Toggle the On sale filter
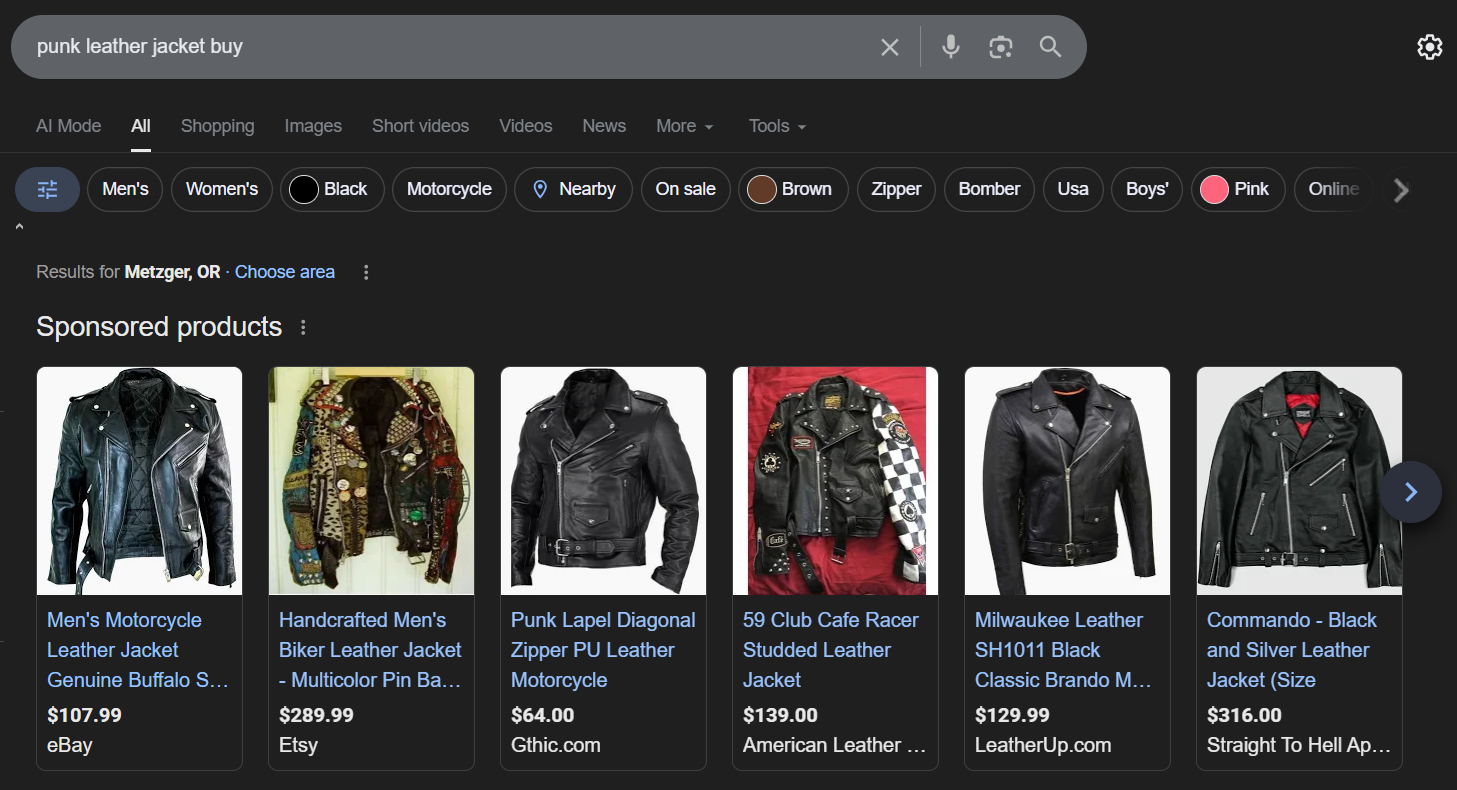Screen dimensions: 1457x790 point(686,189)
